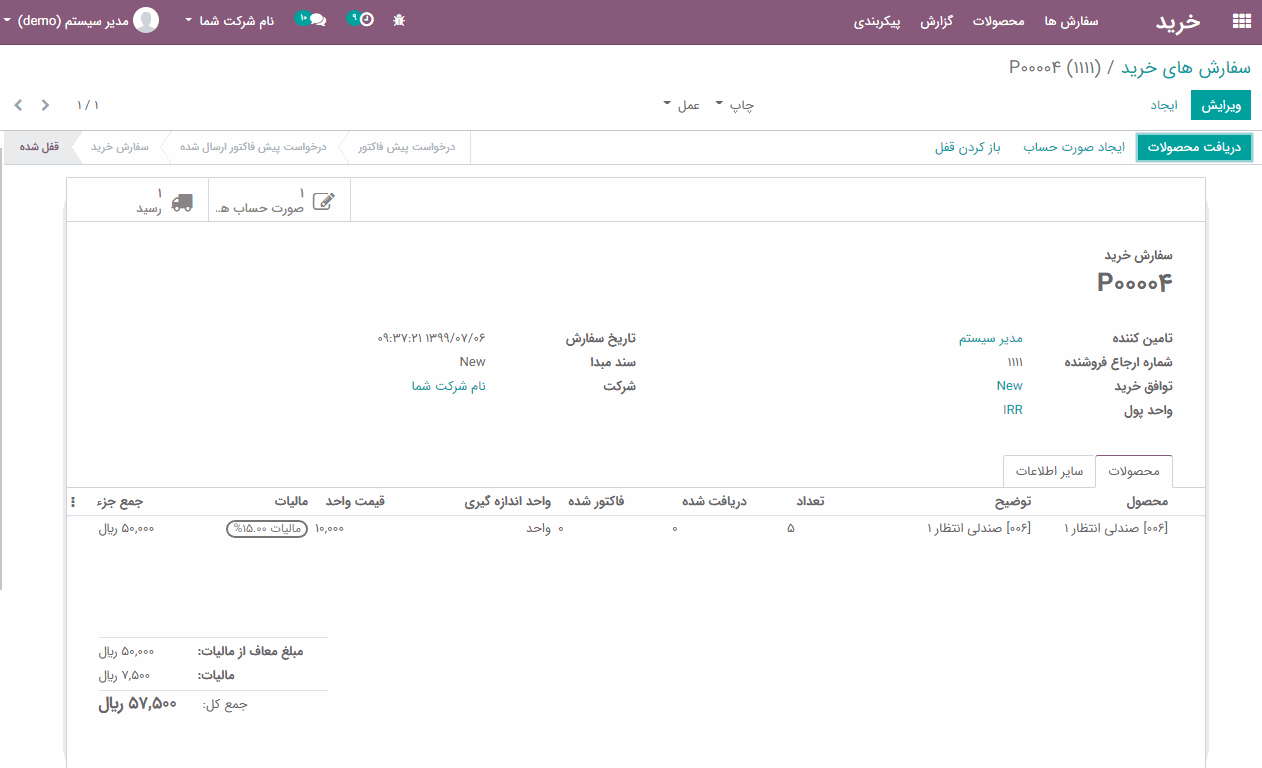The height and width of the screenshot is (768, 1262).
Task: Click the vendor reference ۱۱۱۱ value
Action: pyautogui.click(x=1015, y=362)
